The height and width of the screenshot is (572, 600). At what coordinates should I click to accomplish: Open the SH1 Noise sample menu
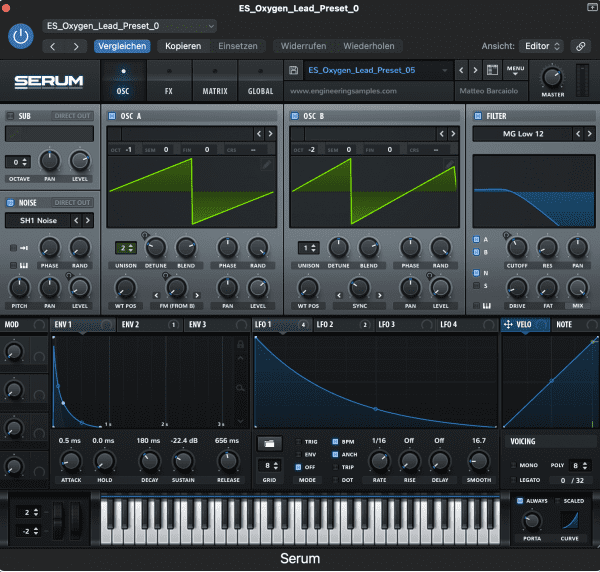coord(38,220)
